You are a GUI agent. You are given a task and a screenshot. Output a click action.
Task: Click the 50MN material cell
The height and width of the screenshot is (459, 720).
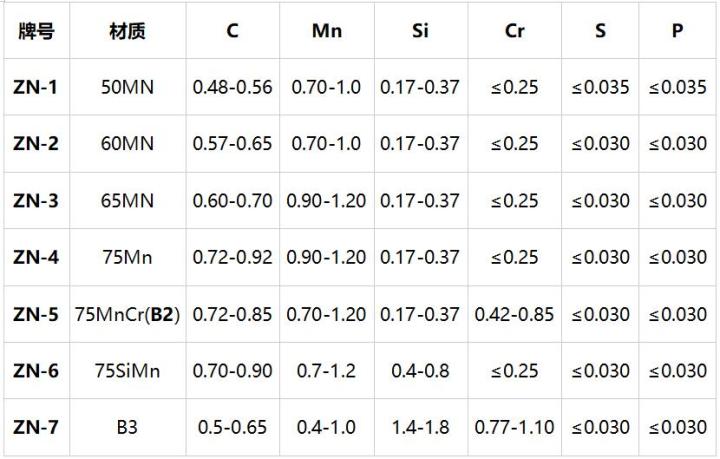pyautogui.click(x=127, y=87)
